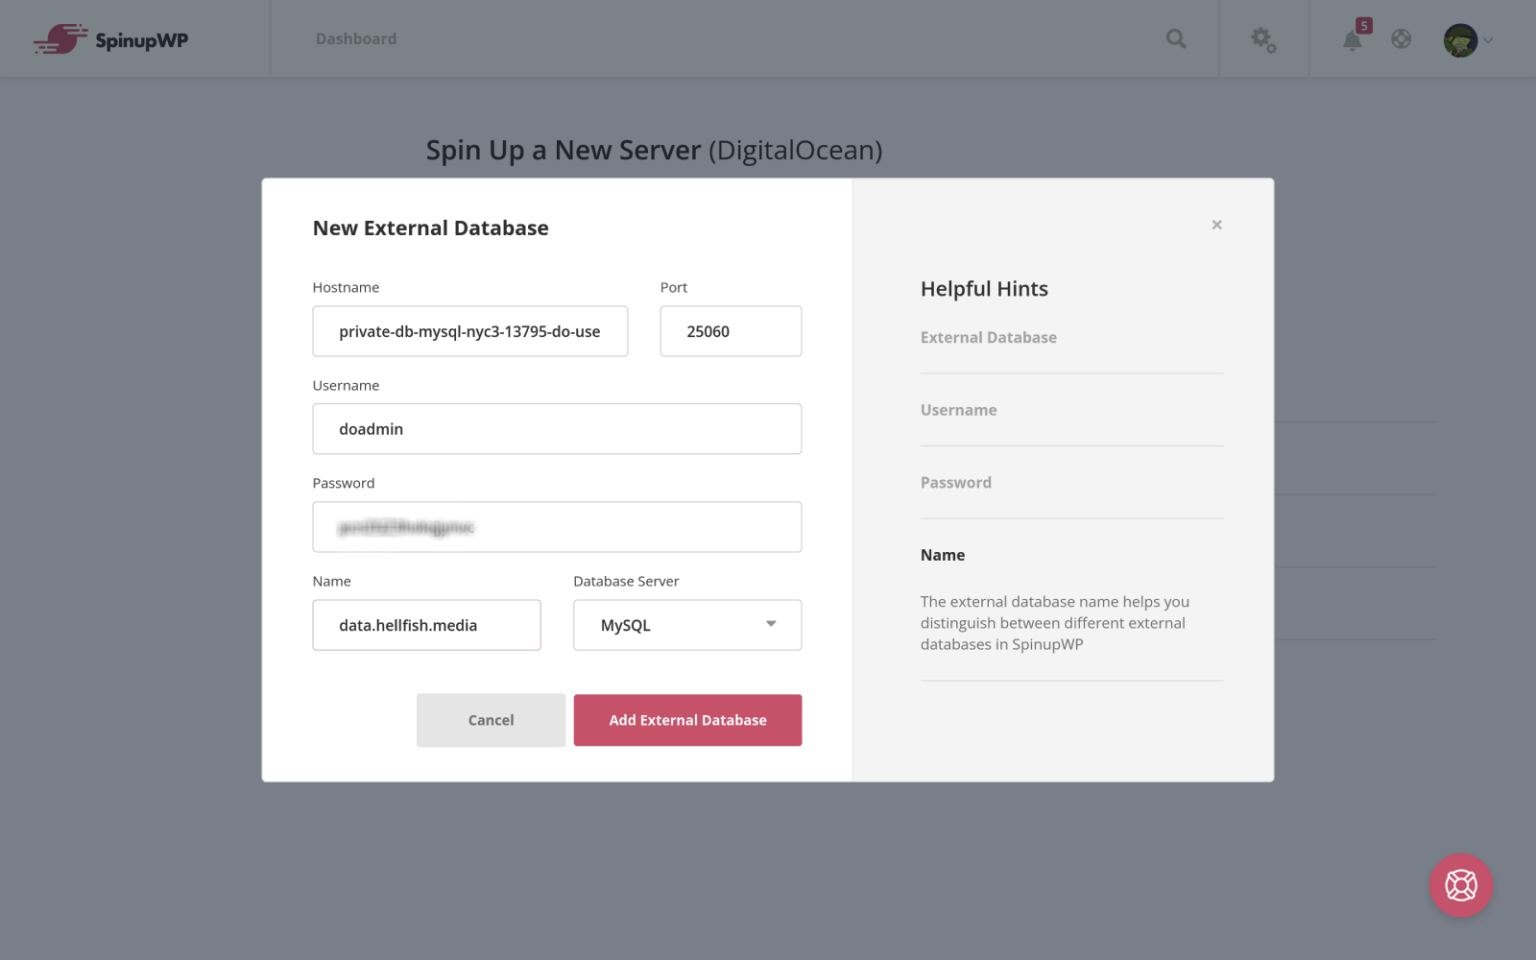Focus the Hostname input field

[470, 331]
